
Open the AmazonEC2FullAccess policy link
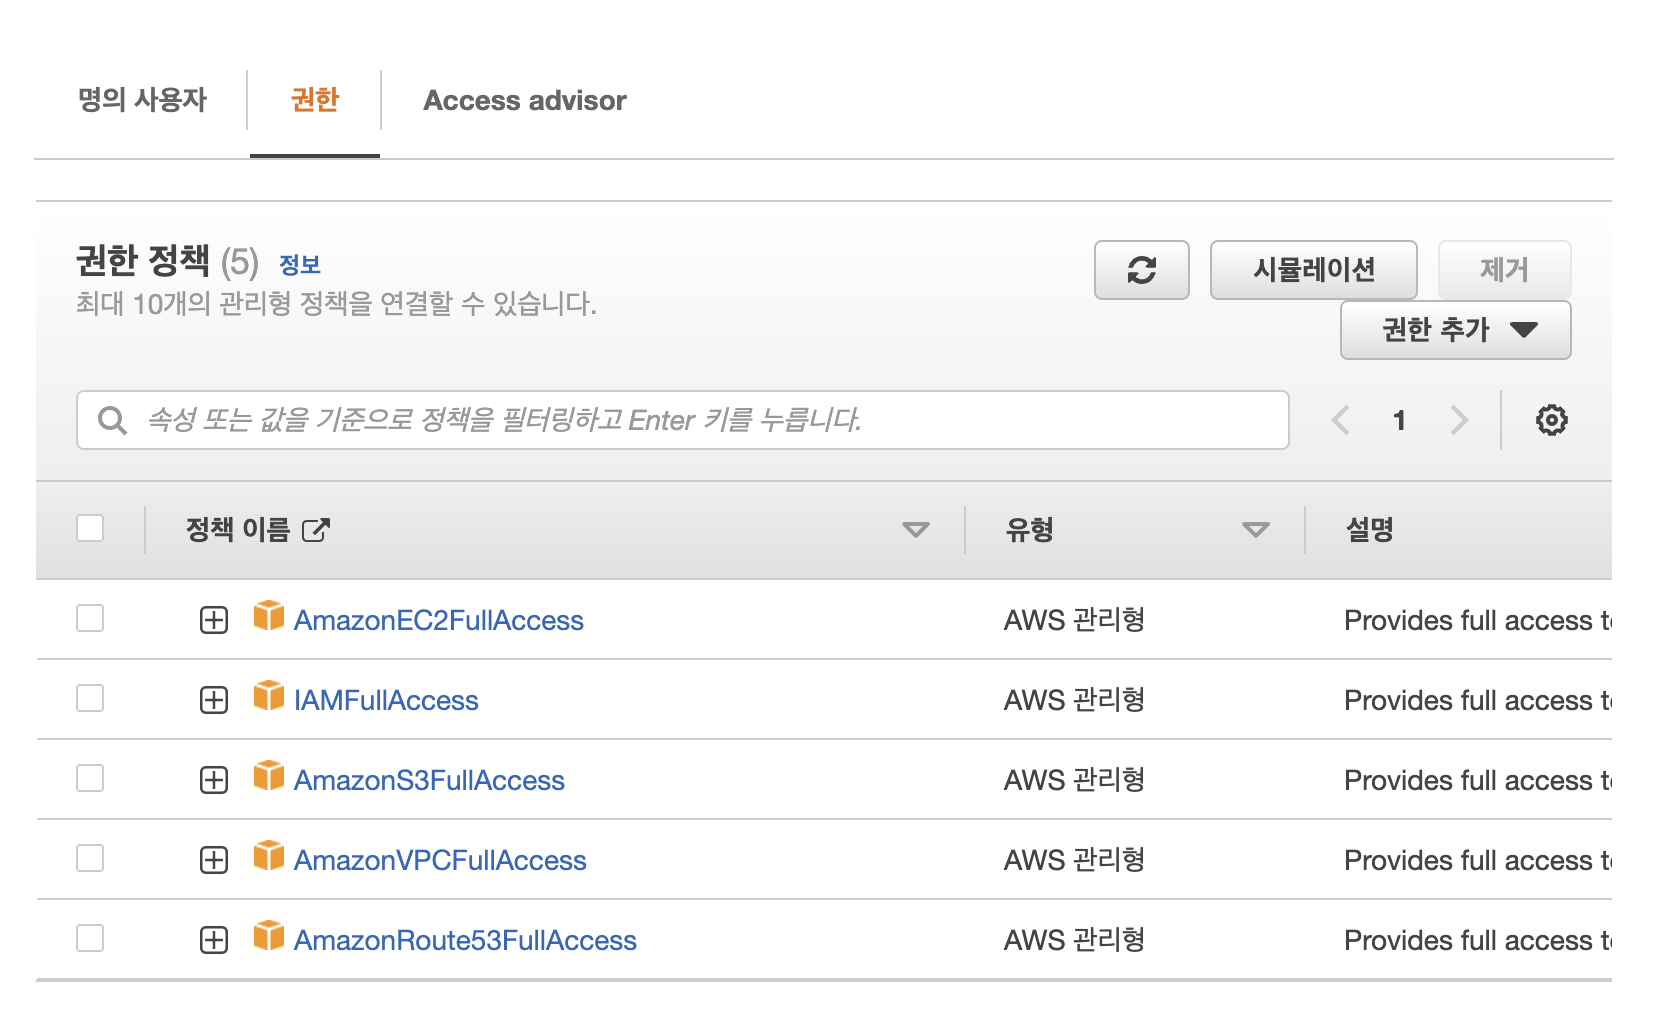439,620
